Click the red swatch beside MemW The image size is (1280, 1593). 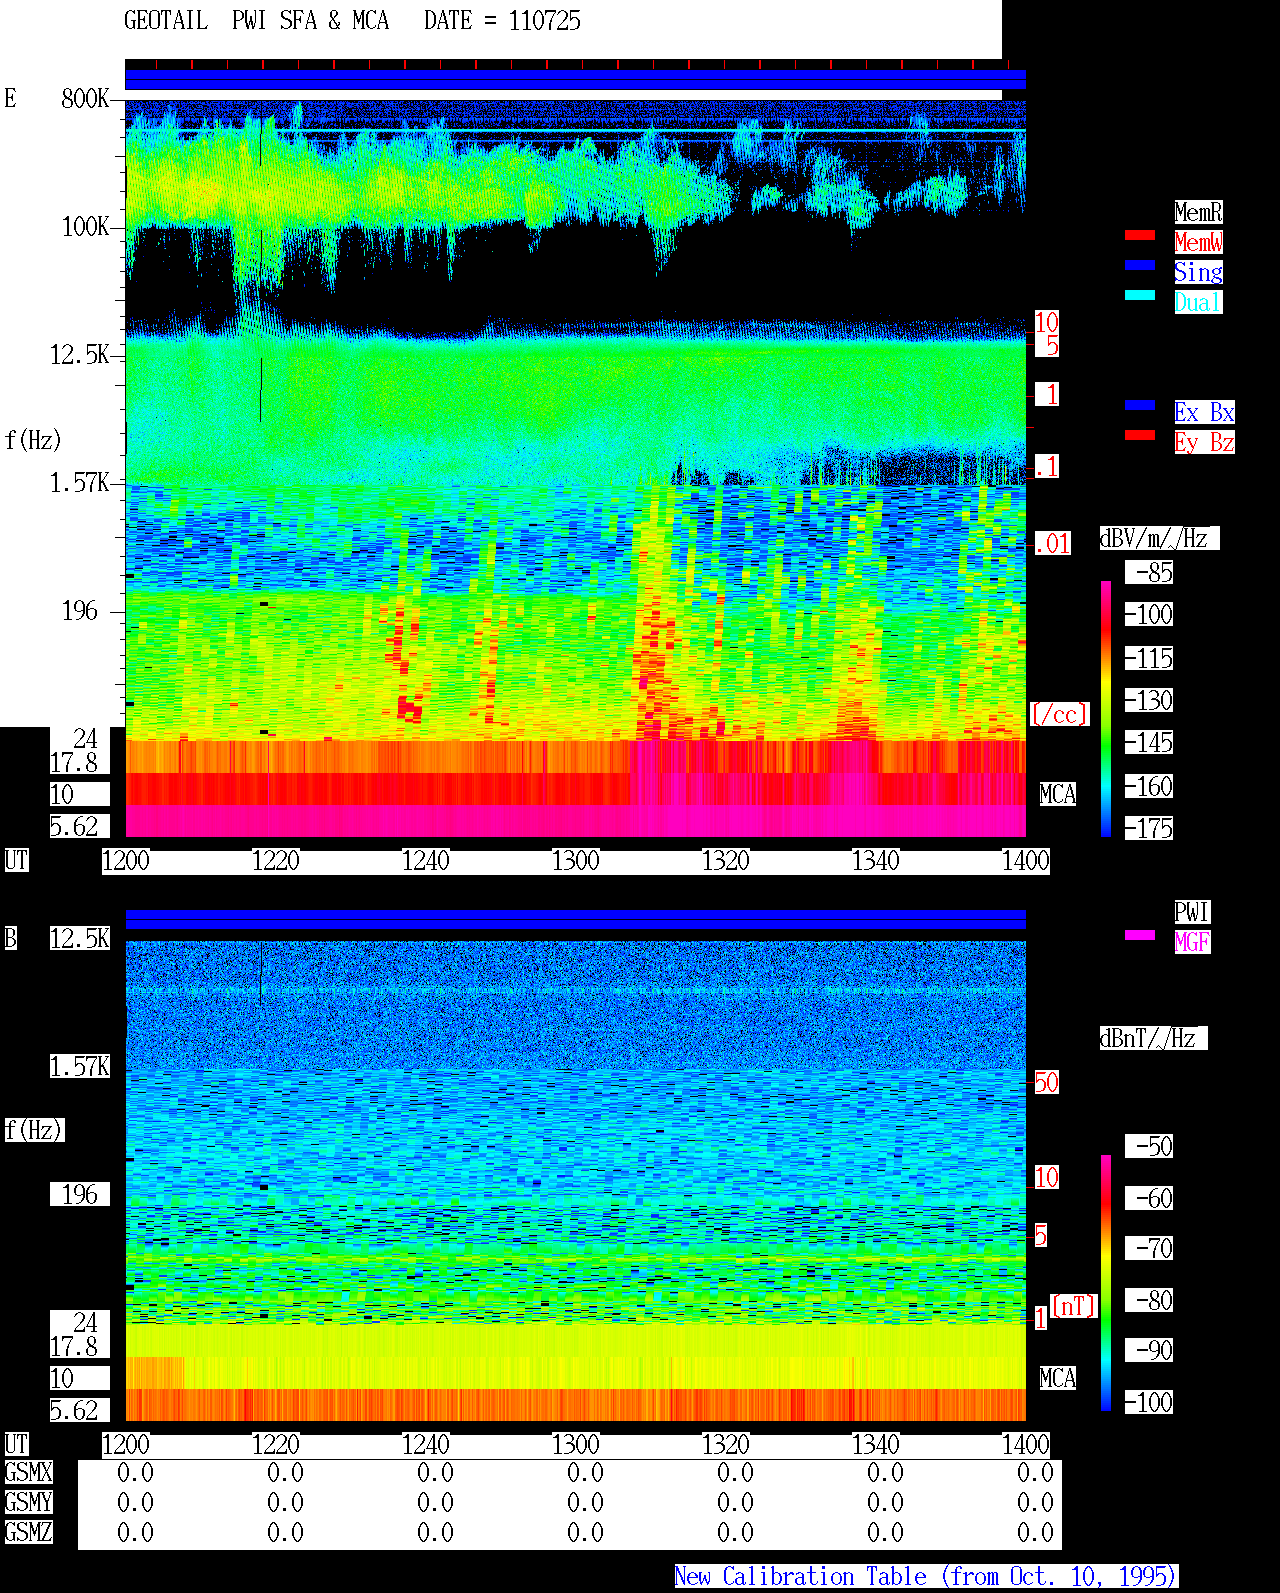point(1140,235)
